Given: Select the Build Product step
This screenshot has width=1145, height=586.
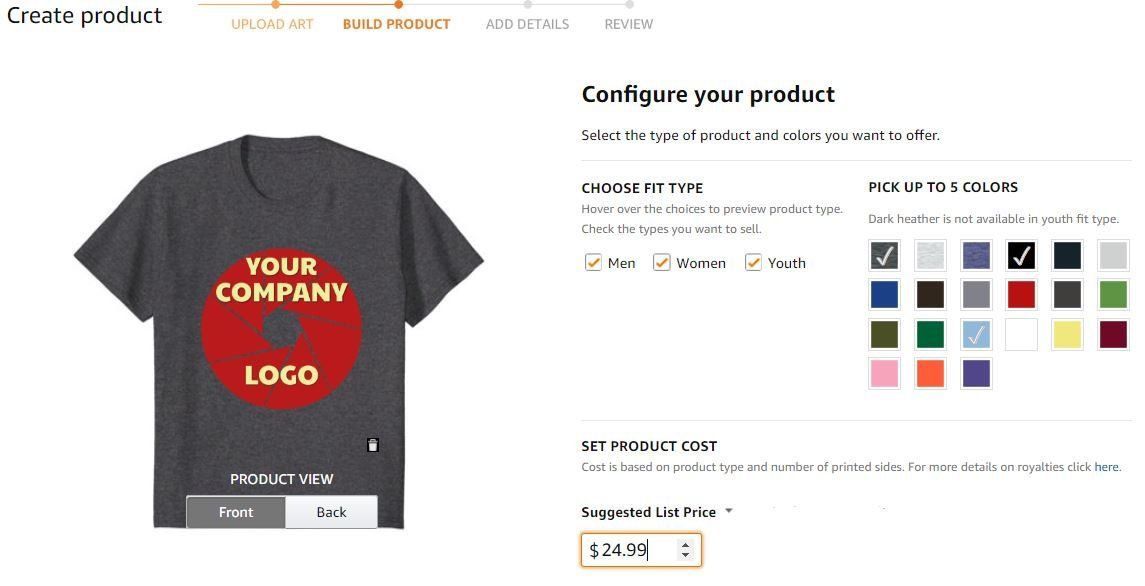Looking at the screenshot, I should click(x=396, y=24).
